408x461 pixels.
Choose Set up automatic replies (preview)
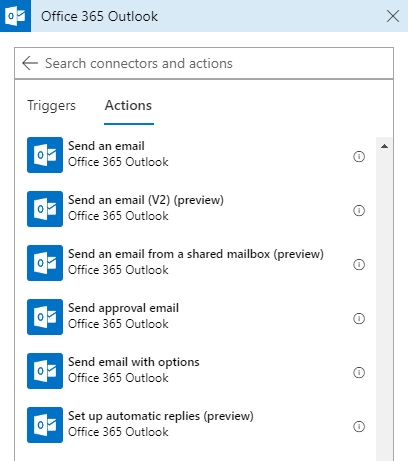(197, 425)
